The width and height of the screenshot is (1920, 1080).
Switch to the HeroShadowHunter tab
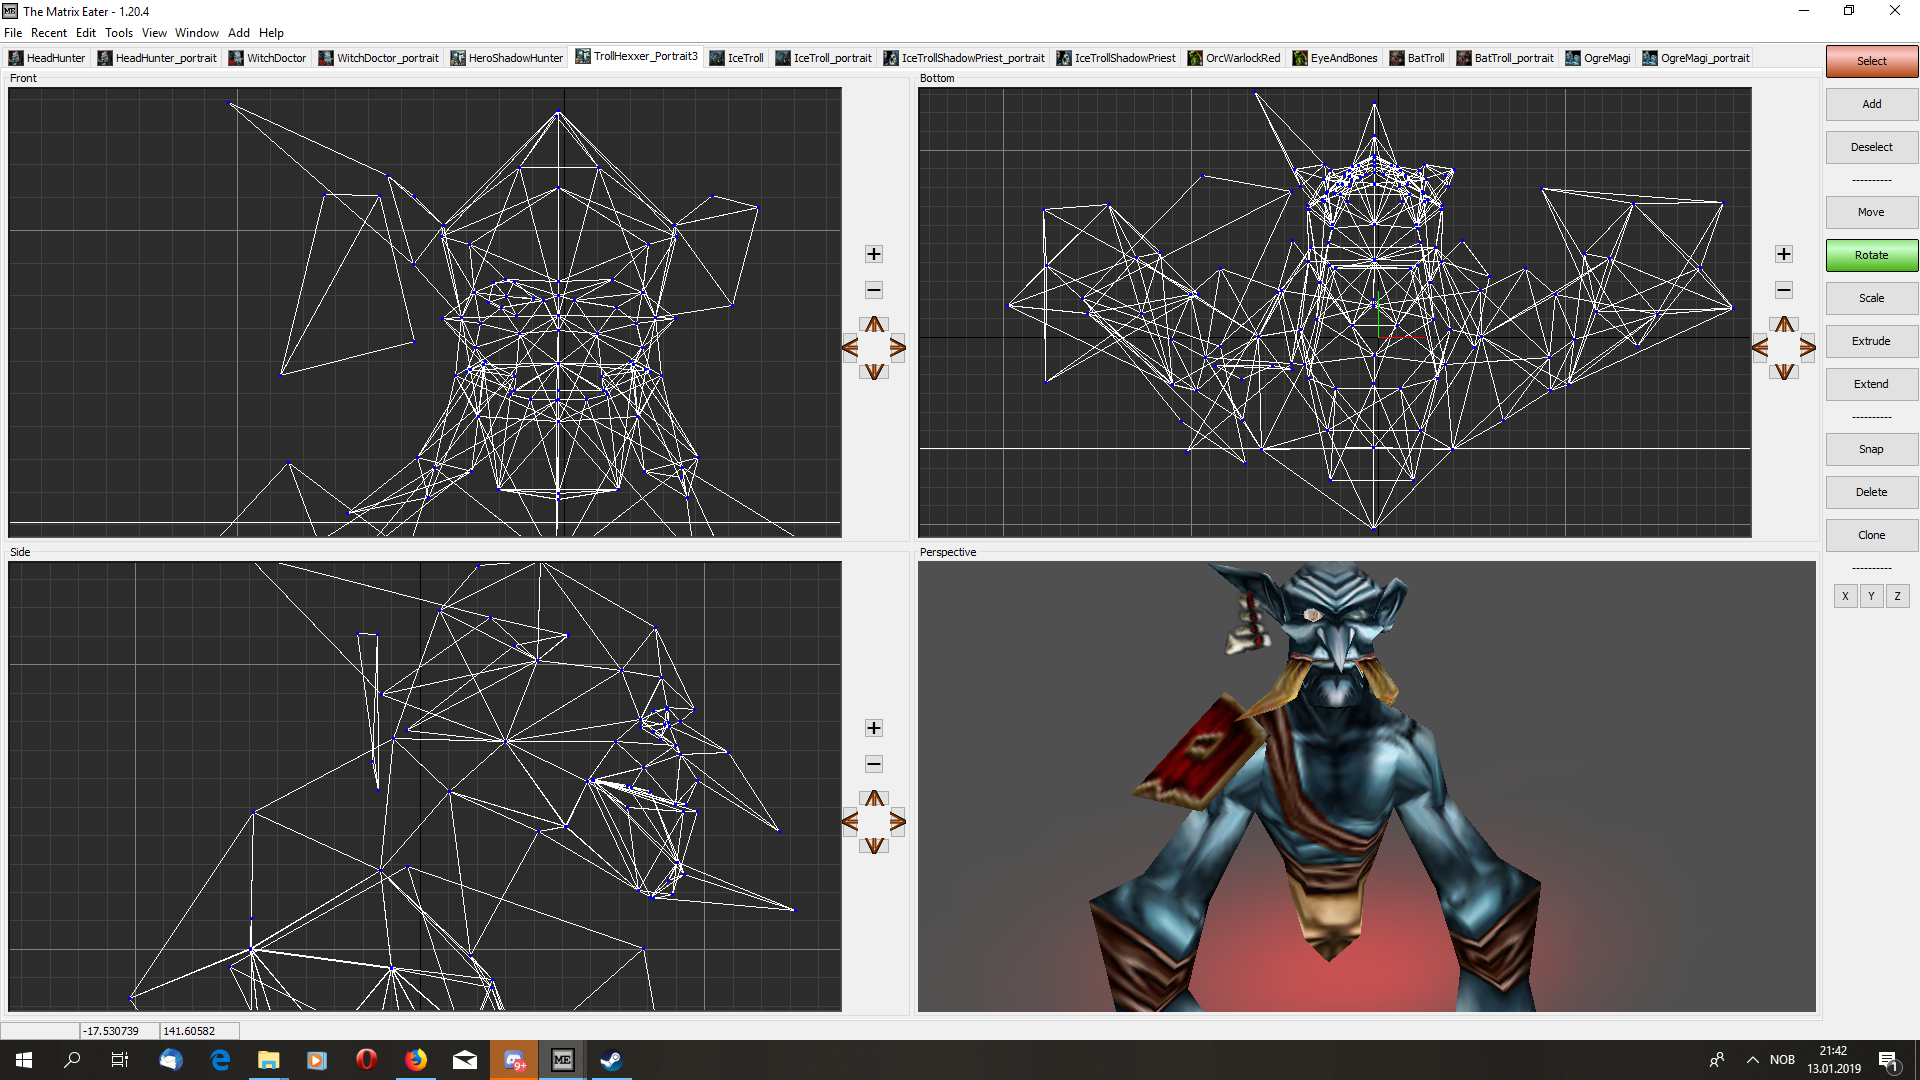[x=506, y=58]
